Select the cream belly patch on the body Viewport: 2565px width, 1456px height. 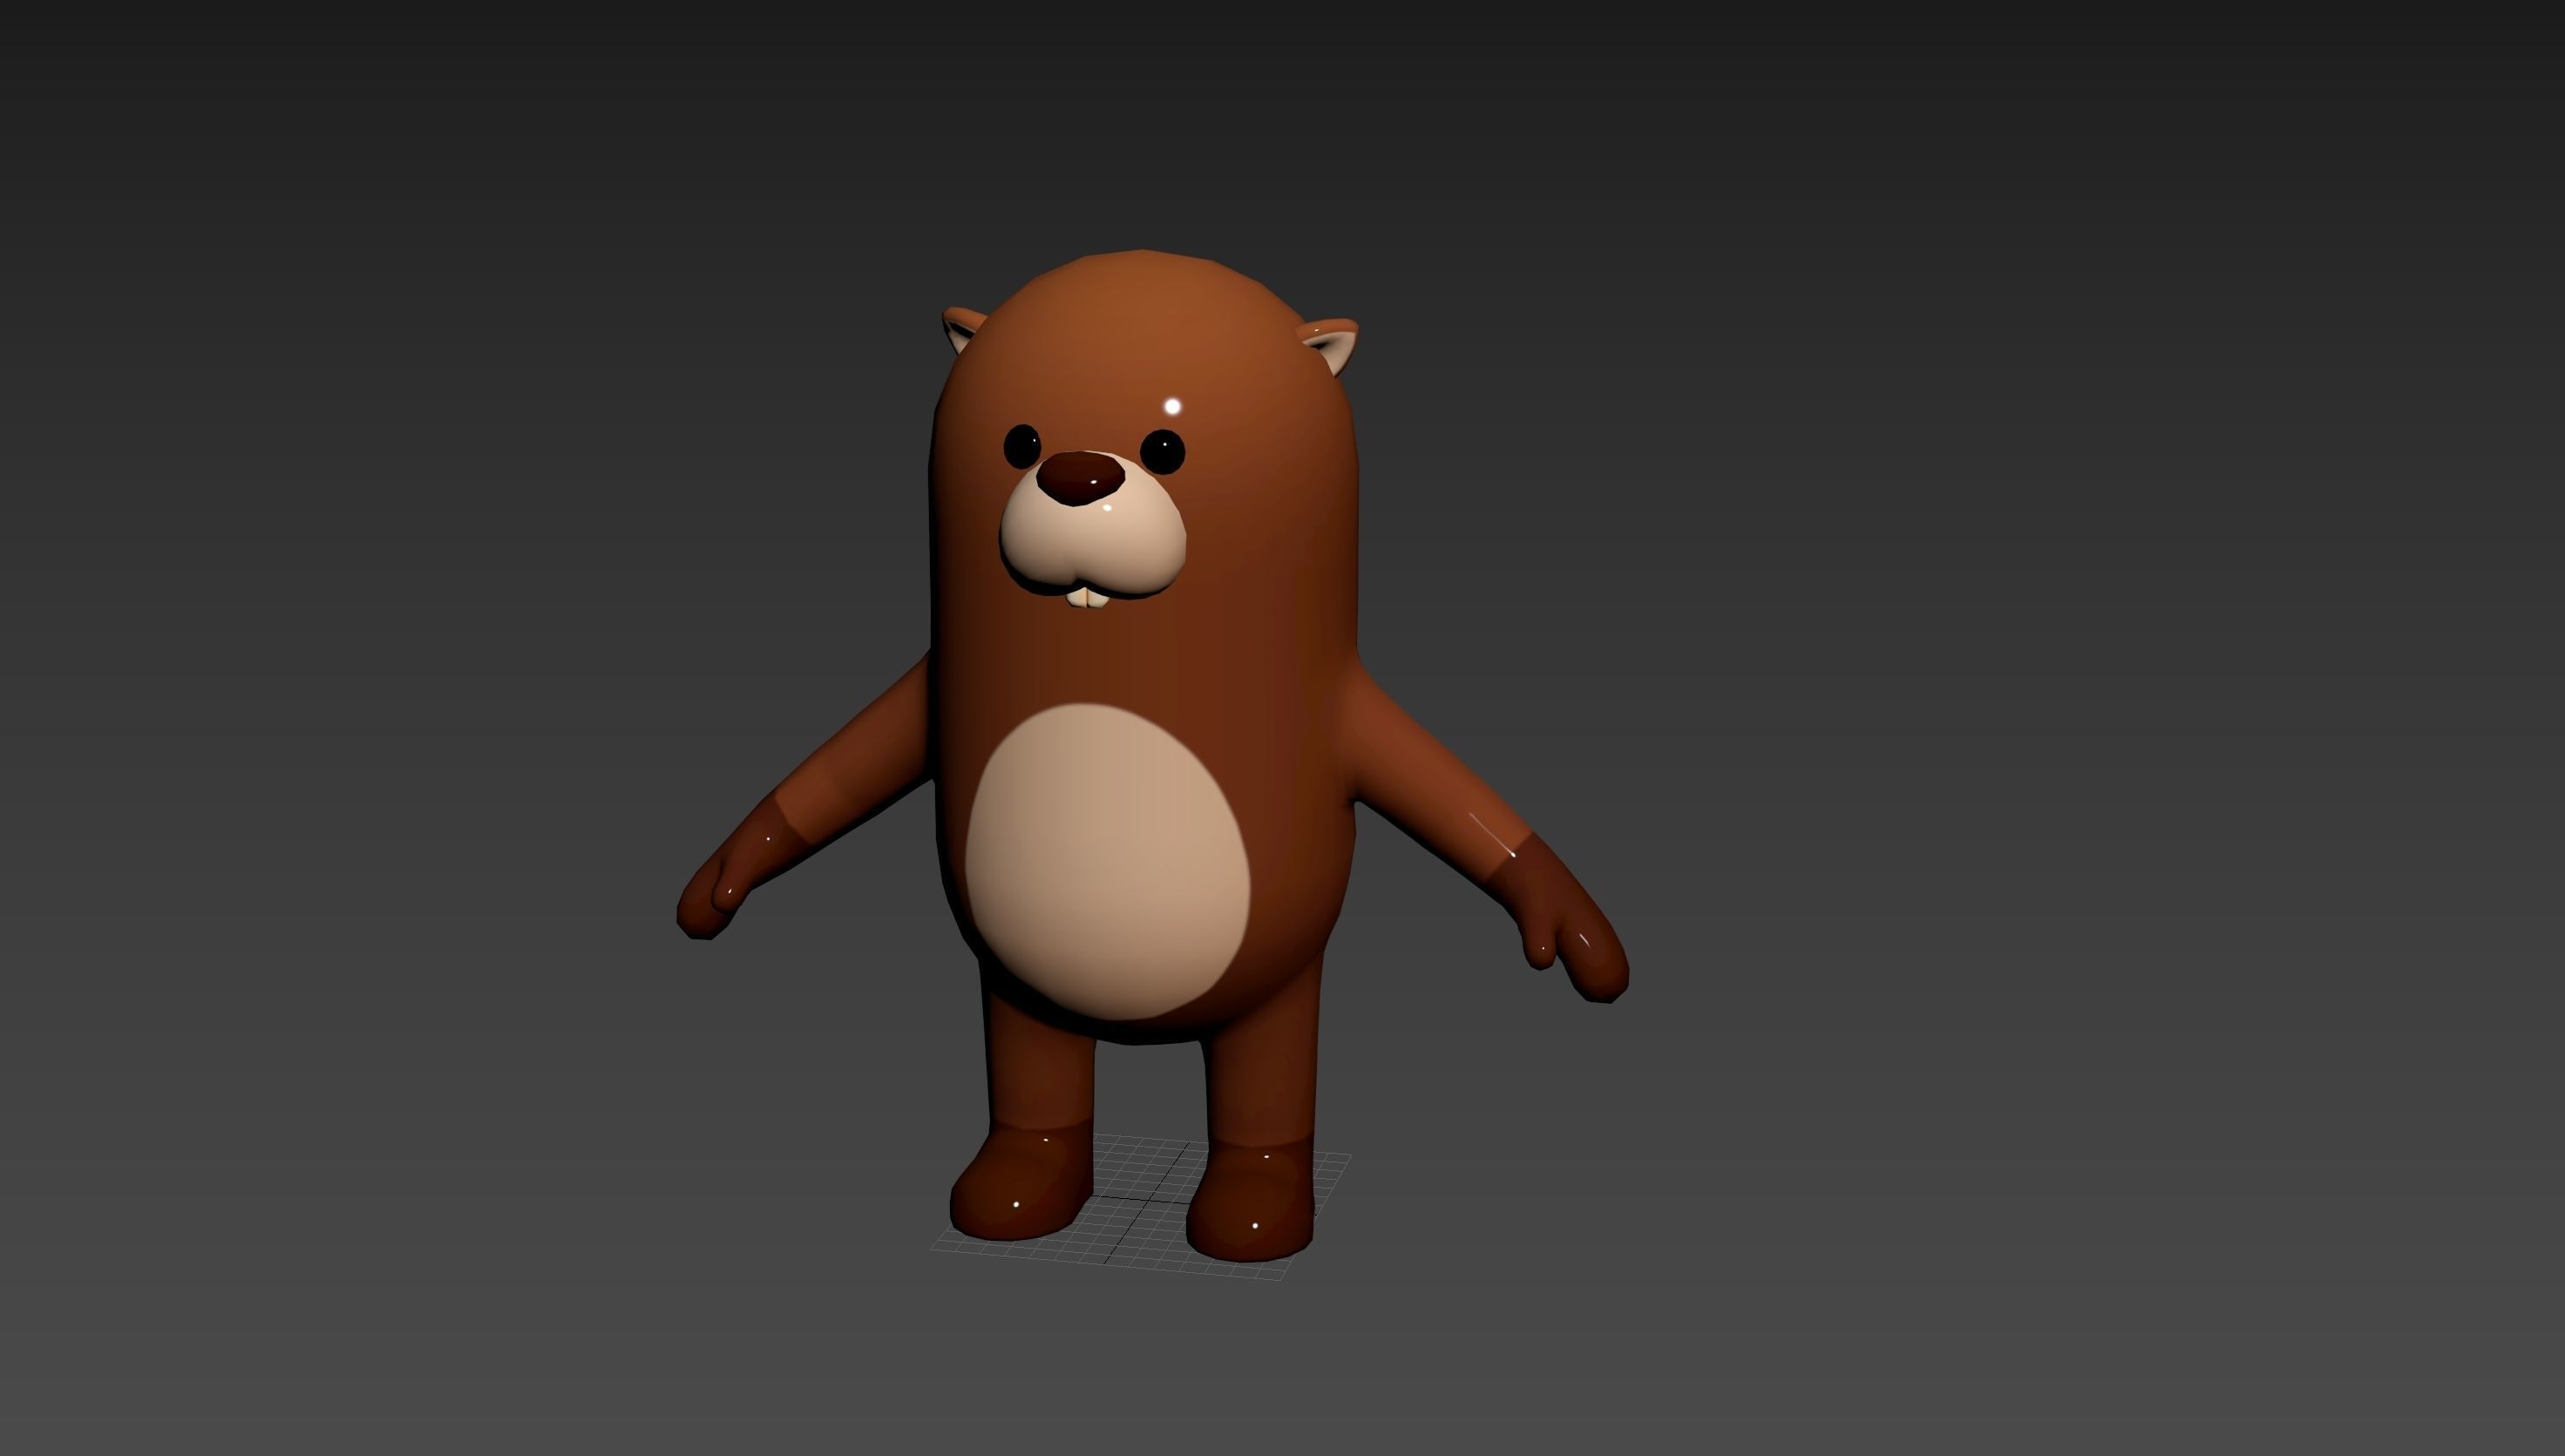[1107, 861]
